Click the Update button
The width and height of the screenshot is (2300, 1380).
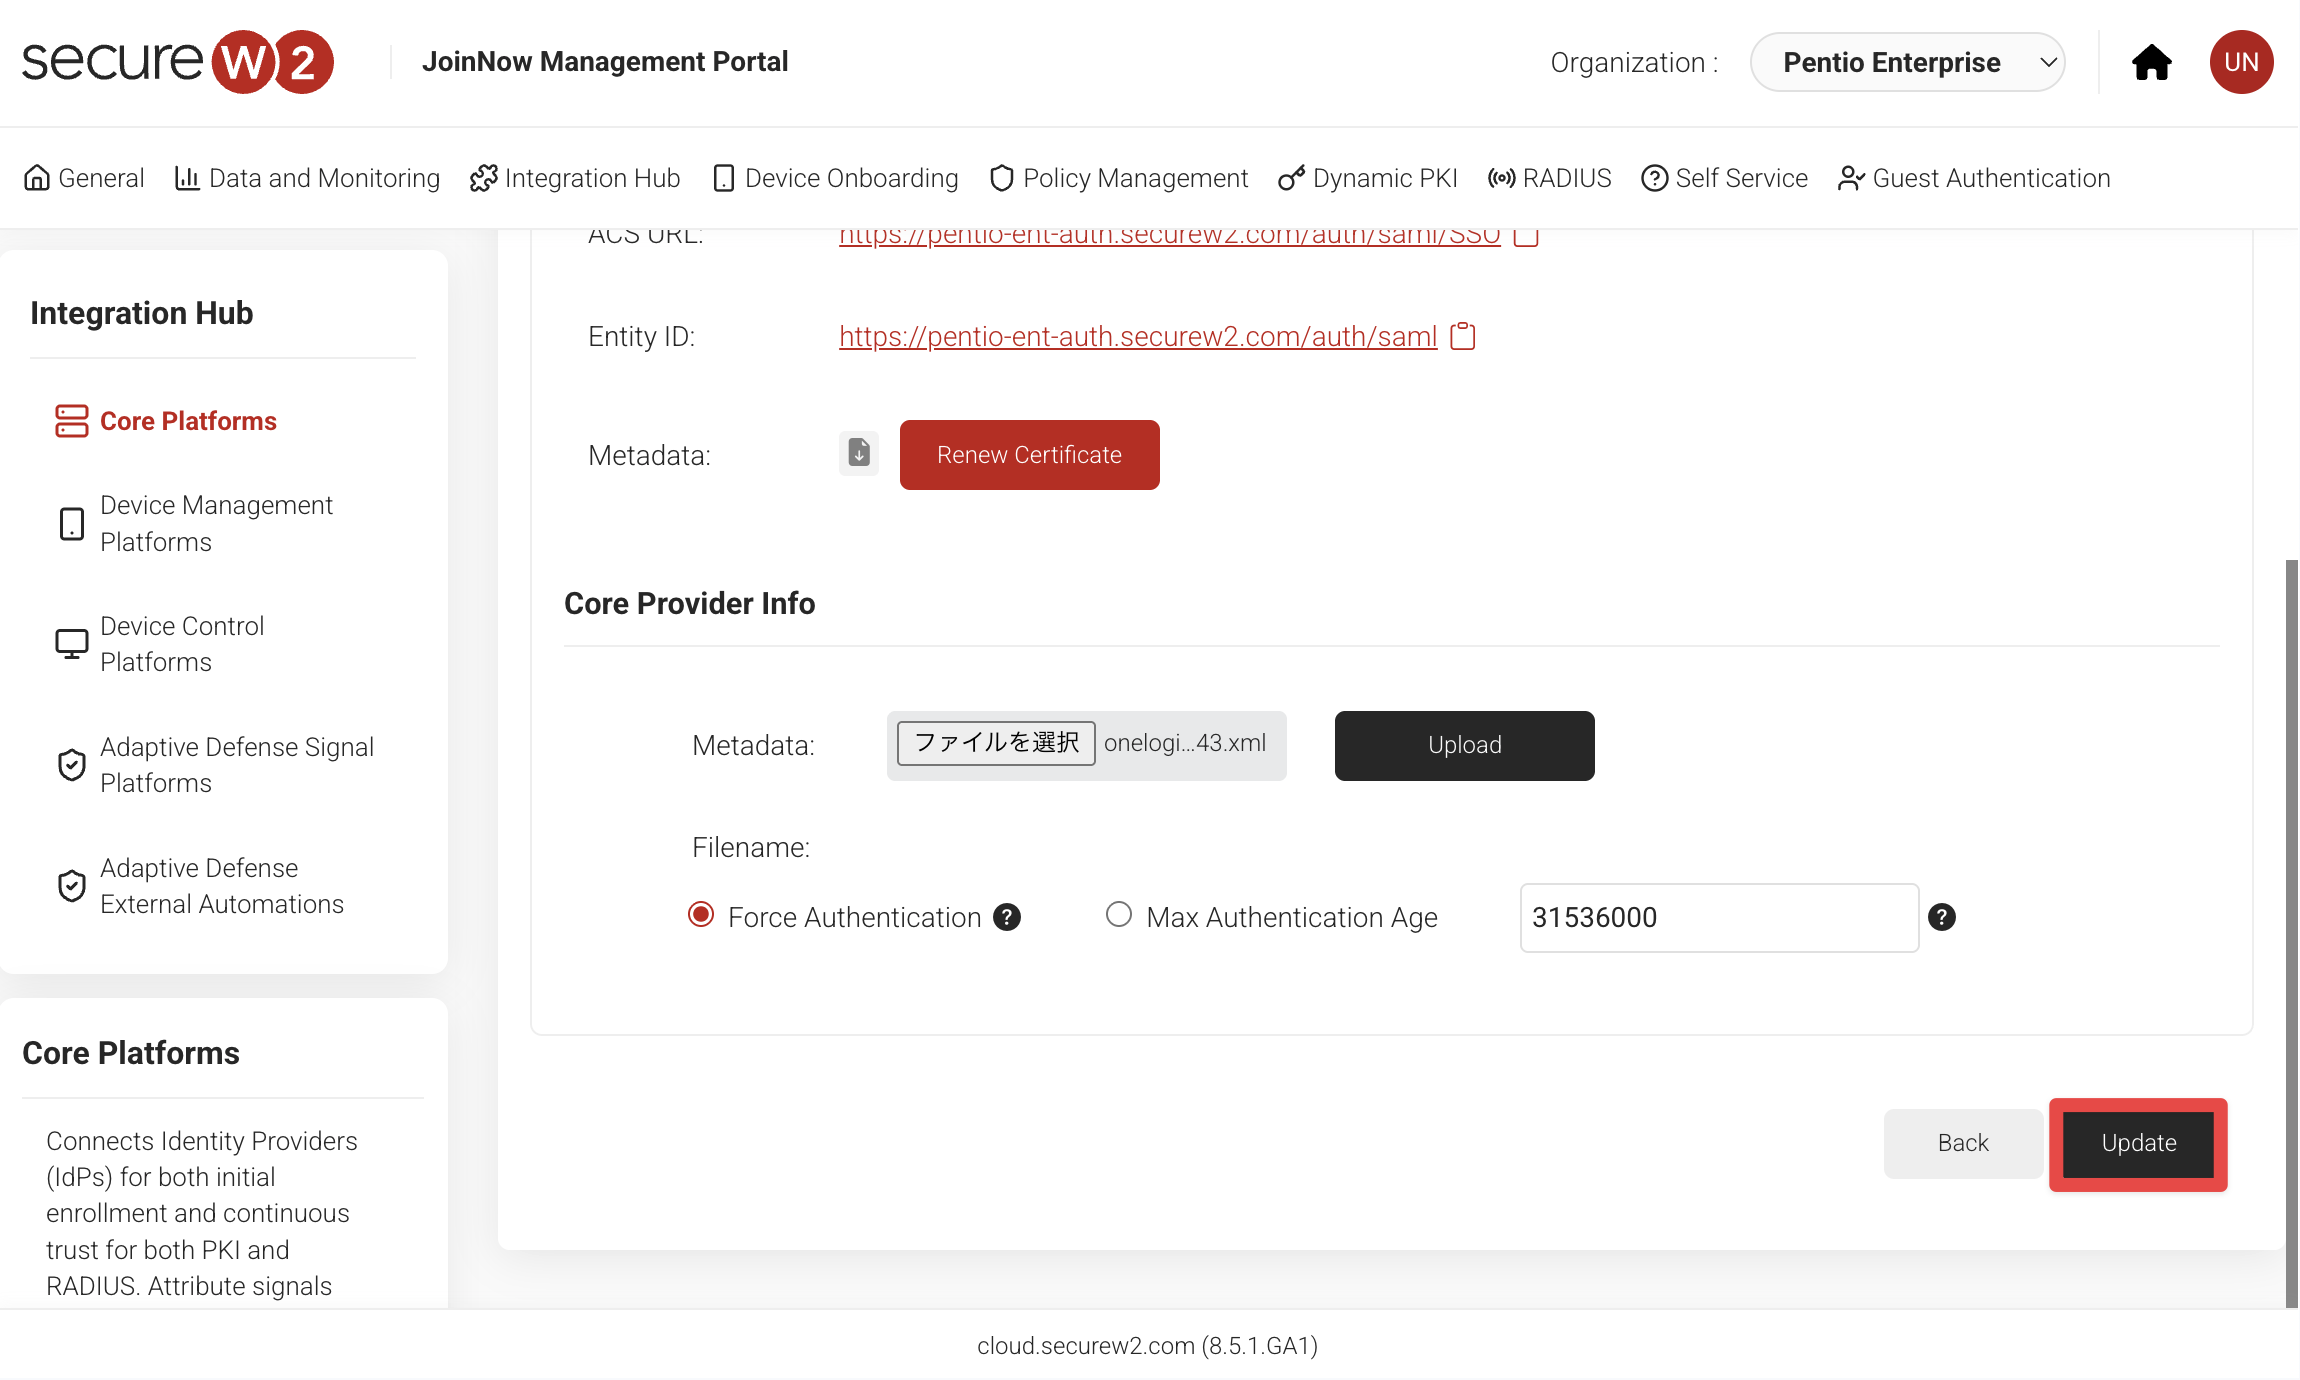[x=2139, y=1144]
